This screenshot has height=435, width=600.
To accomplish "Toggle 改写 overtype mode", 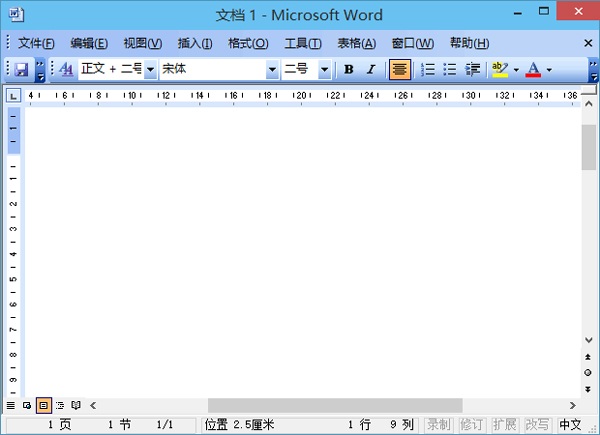I will [538, 425].
